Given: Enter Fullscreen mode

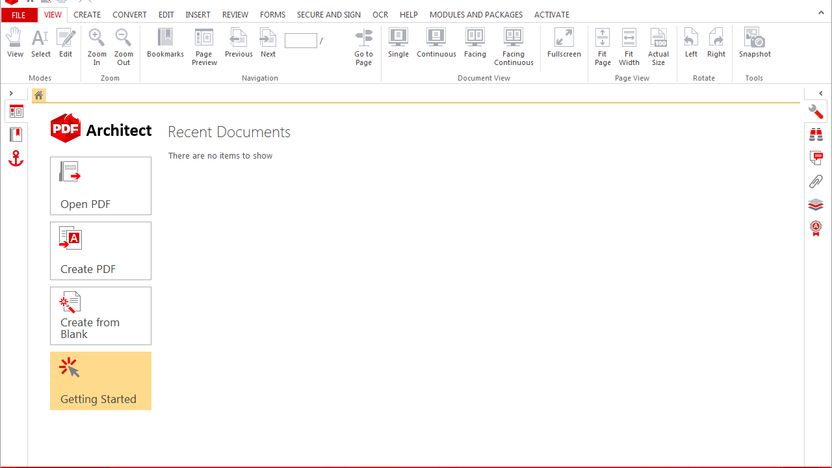Looking at the screenshot, I should click(564, 43).
